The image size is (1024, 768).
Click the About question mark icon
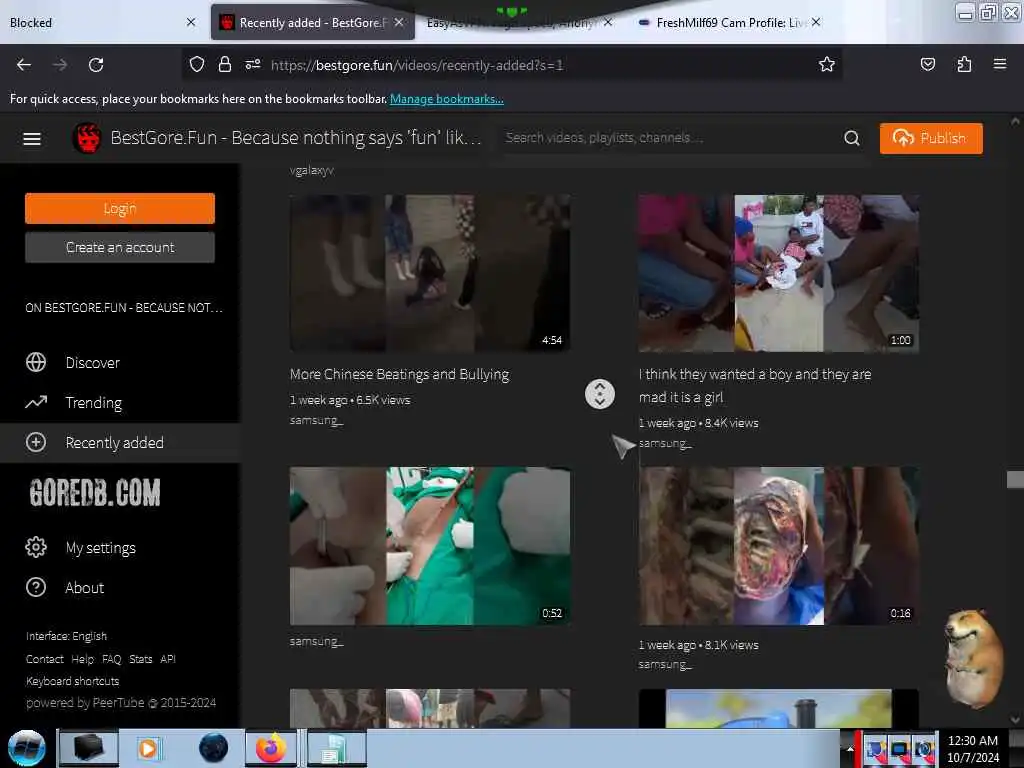(36, 587)
